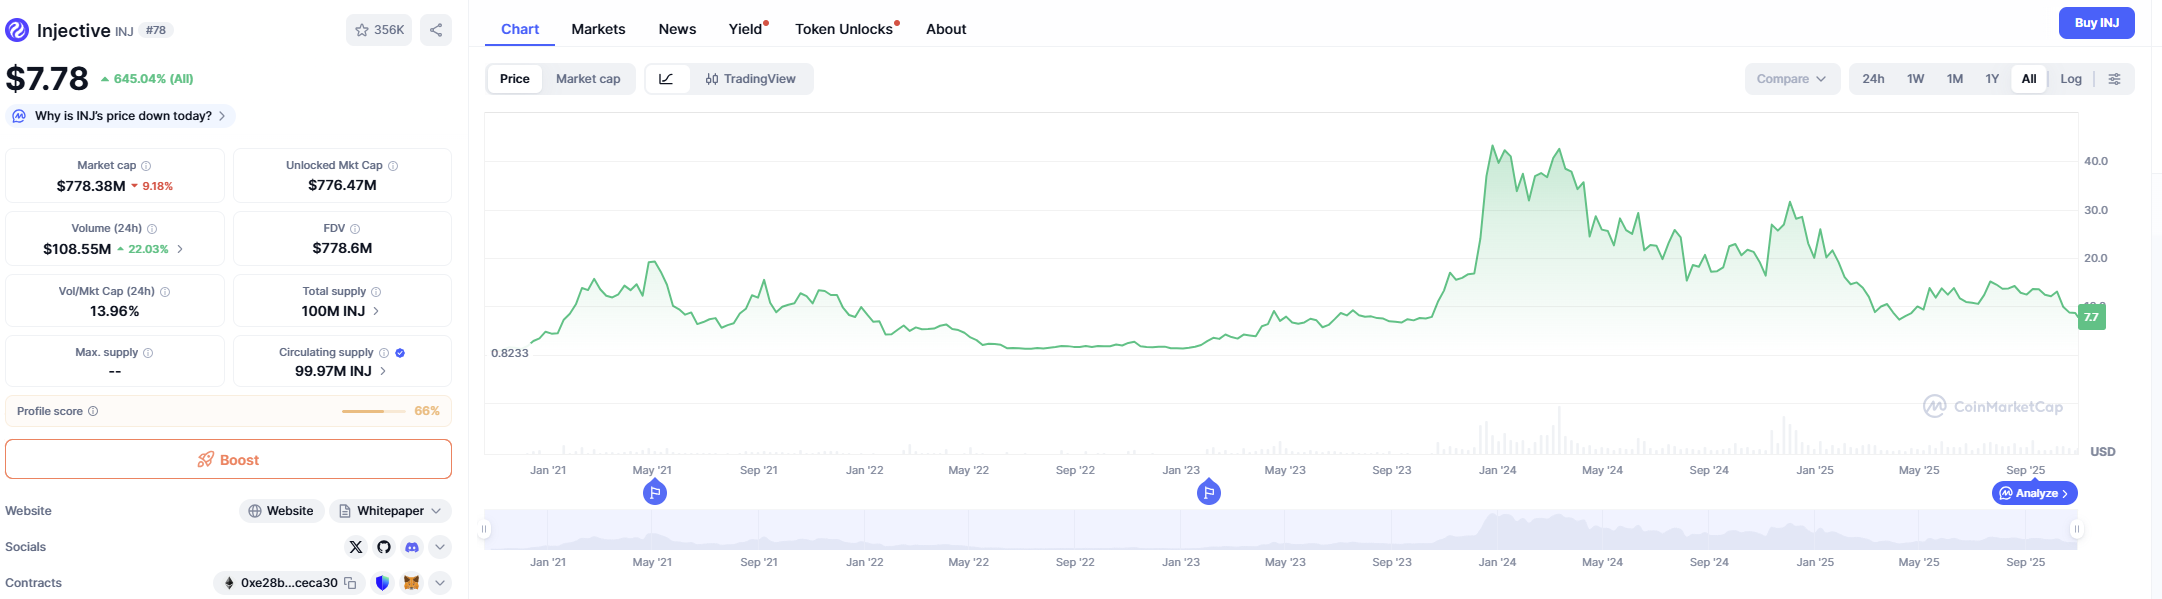2162x599 pixels.
Task: Select the 1Y time range
Action: click(x=1992, y=79)
